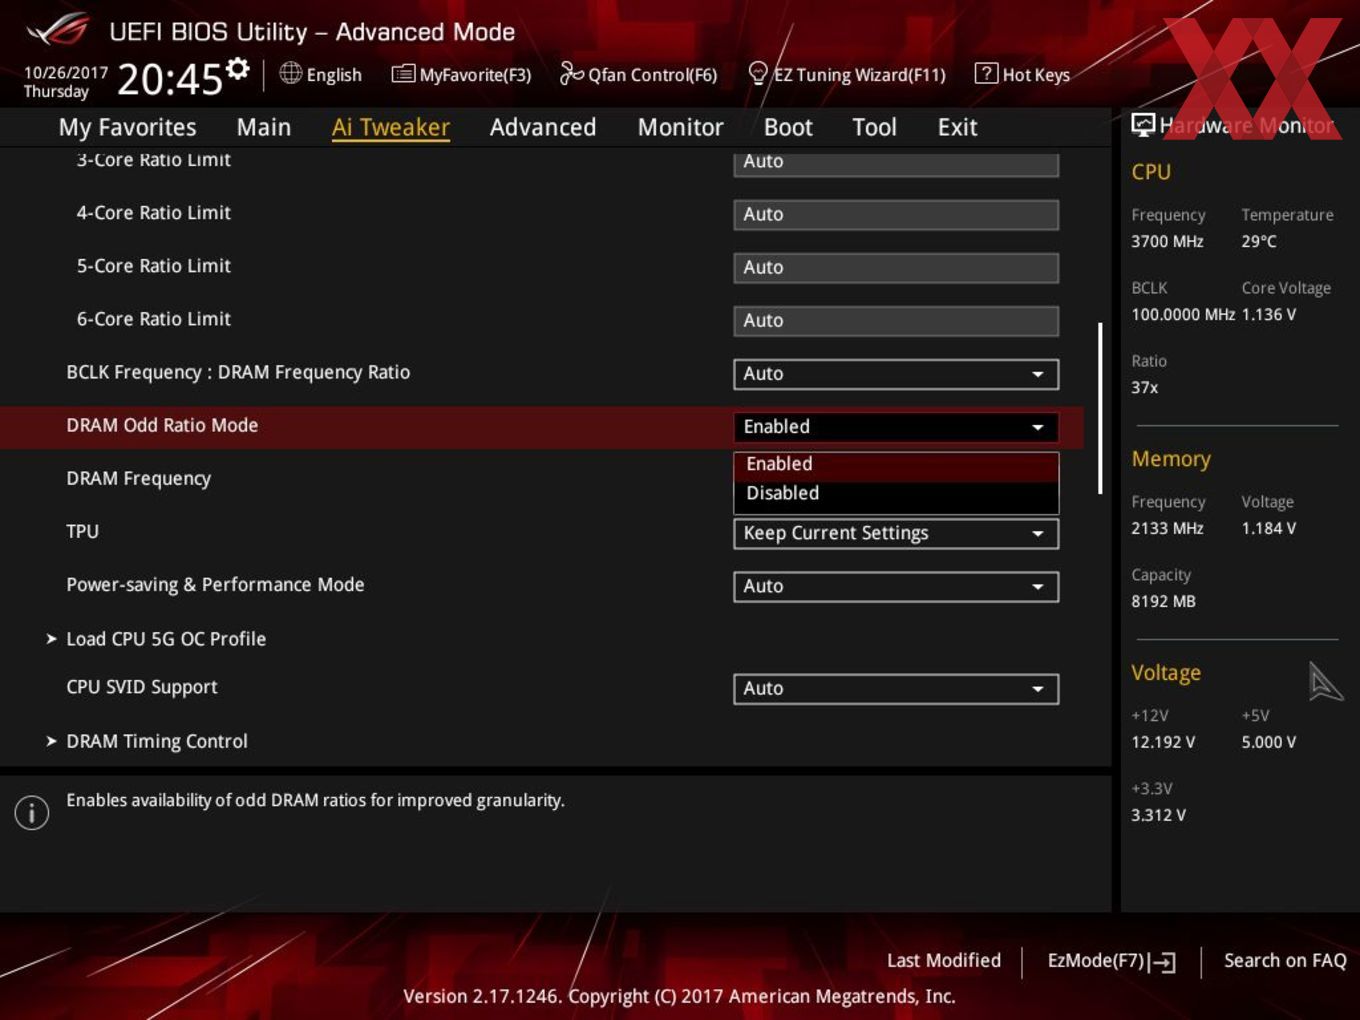Open CPU SVID Support dropdown

(896, 689)
